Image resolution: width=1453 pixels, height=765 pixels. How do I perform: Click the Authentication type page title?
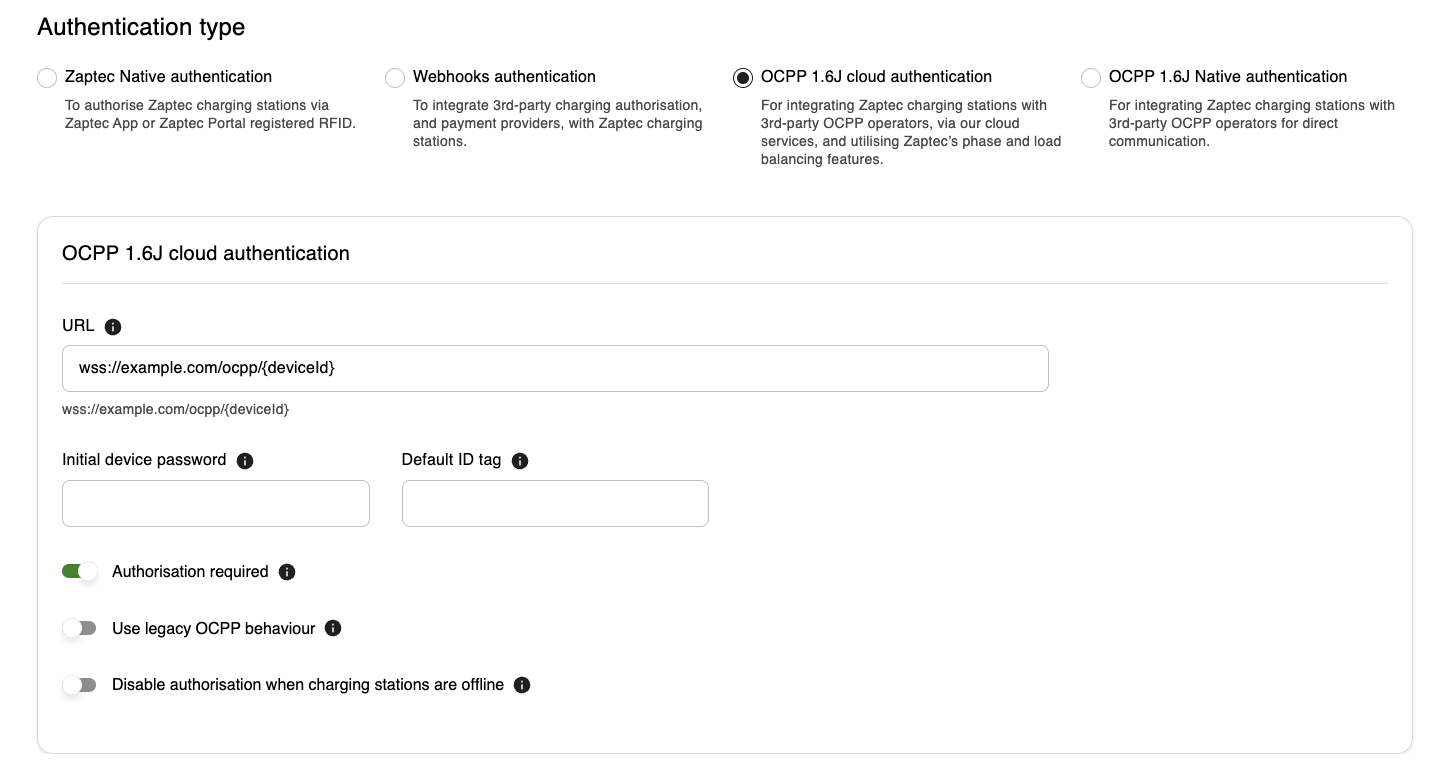point(140,27)
